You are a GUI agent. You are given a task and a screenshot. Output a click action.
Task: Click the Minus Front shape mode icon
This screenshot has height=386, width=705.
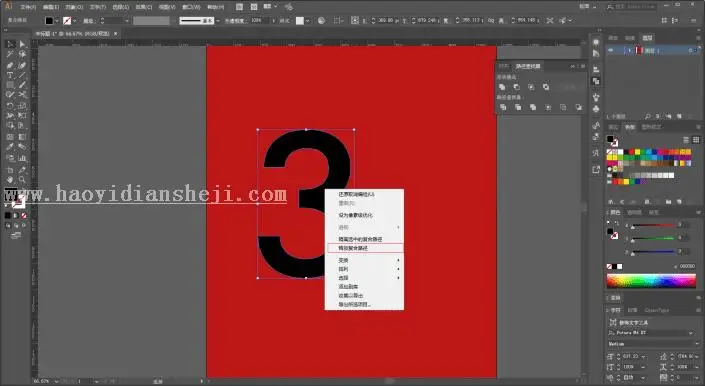pos(517,87)
